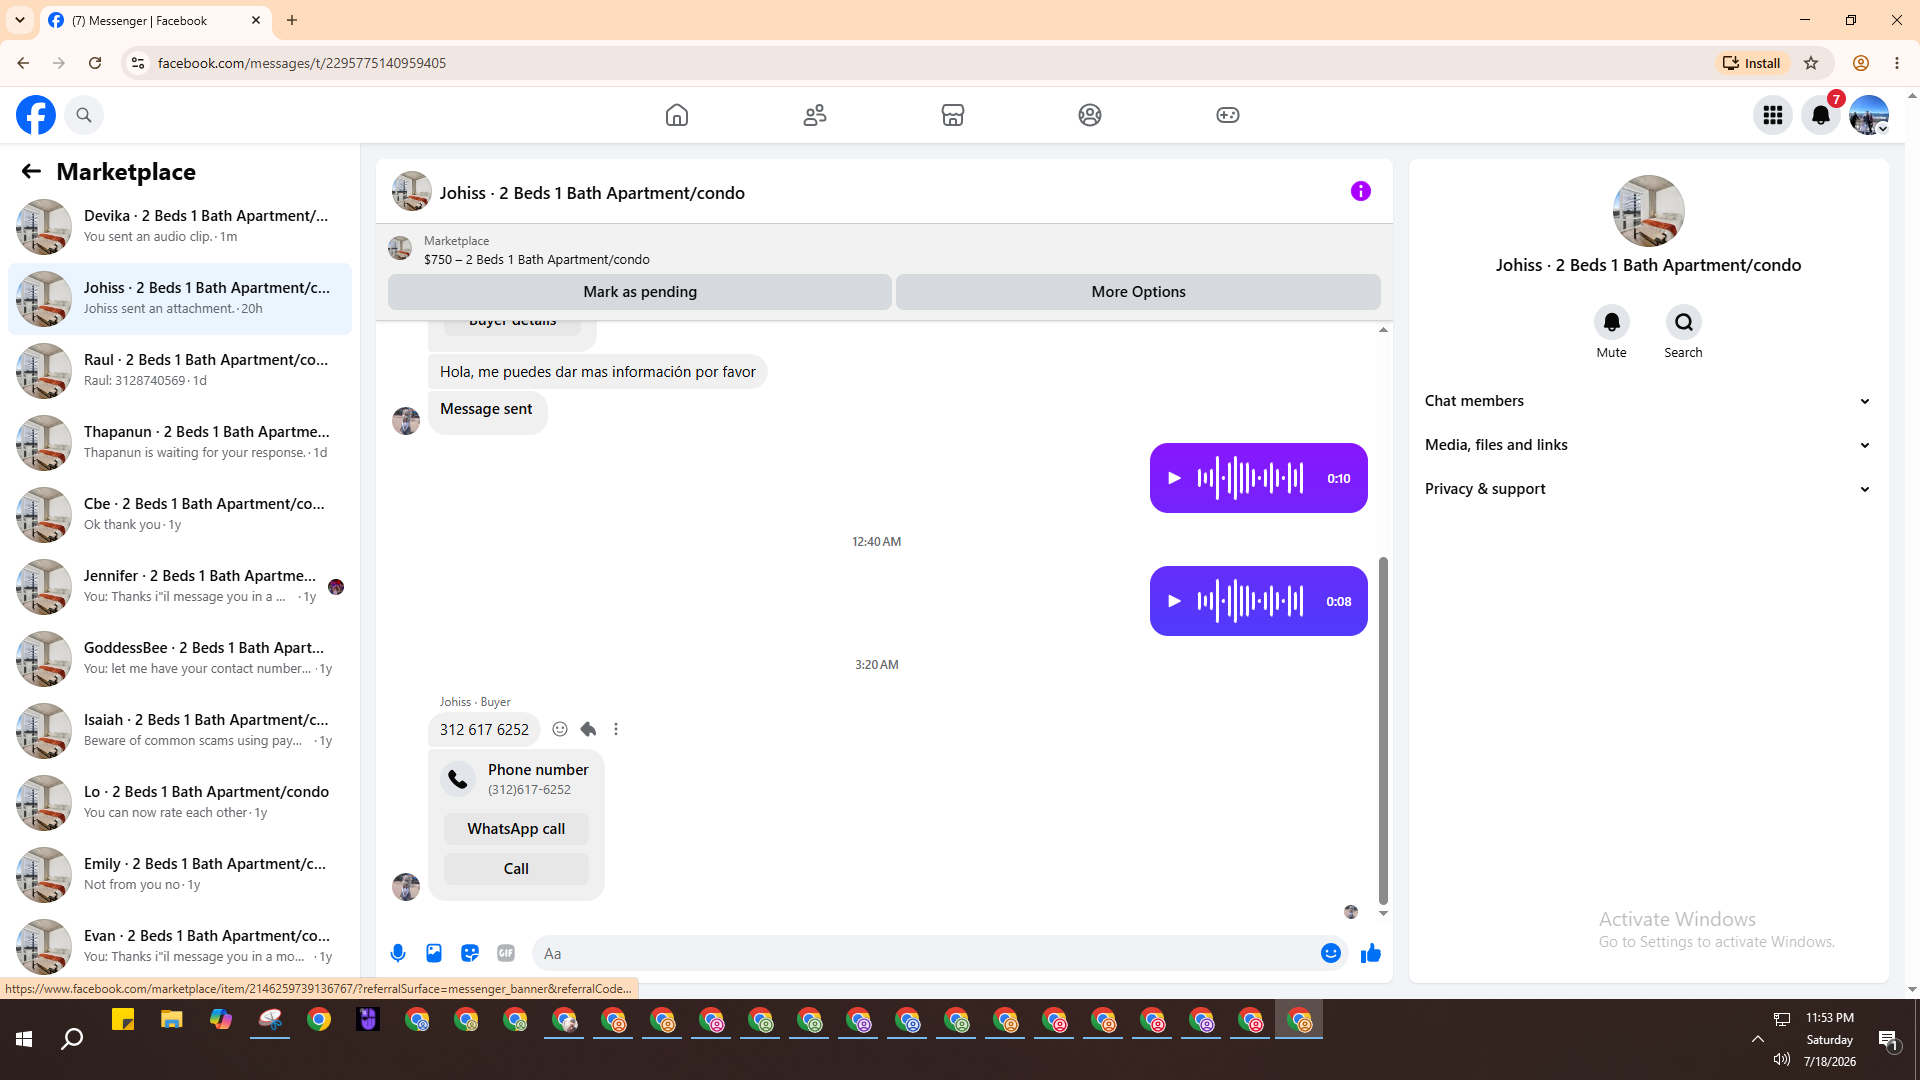Open Thapanun's Marketplace conversation
Screen dimensions: 1920x1080
[180, 442]
